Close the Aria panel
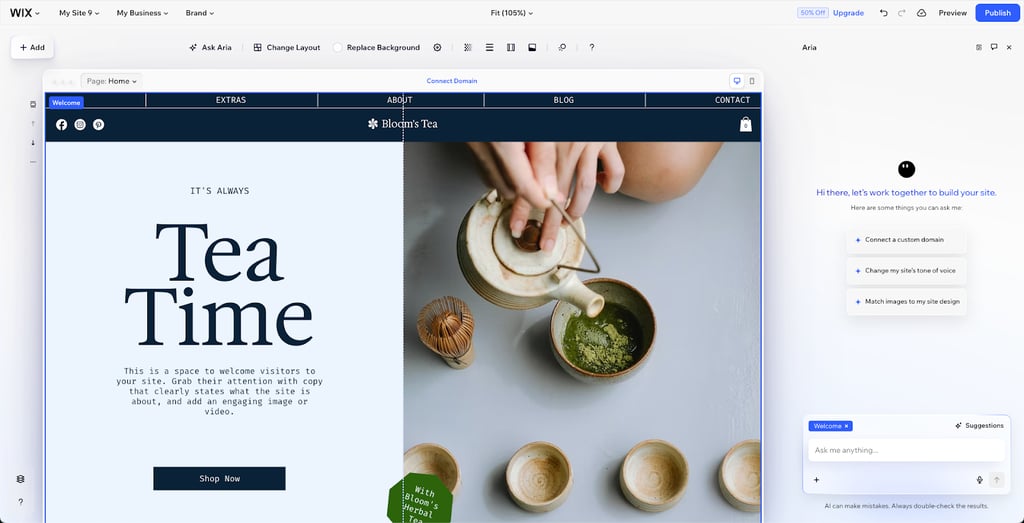Screen dimensions: 1024x523 tap(1009, 47)
